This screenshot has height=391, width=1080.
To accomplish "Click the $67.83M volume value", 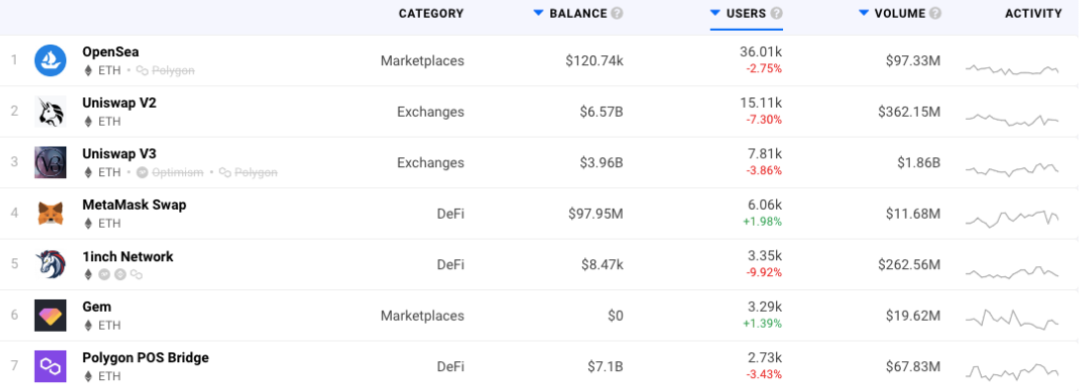I will click(x=913, y=366).
